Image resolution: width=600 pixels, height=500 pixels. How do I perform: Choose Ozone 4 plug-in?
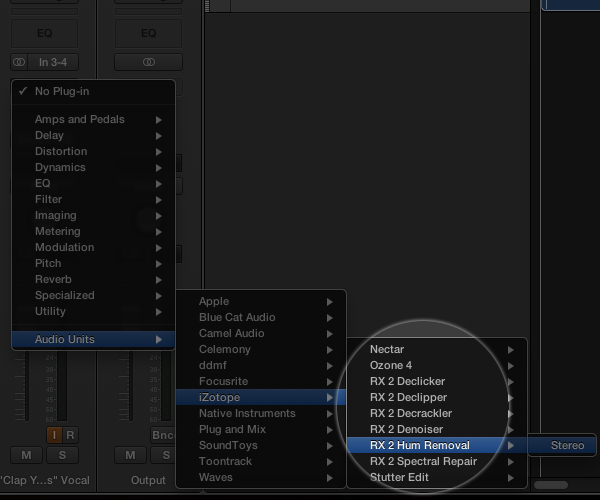click(x=437, y=365)
